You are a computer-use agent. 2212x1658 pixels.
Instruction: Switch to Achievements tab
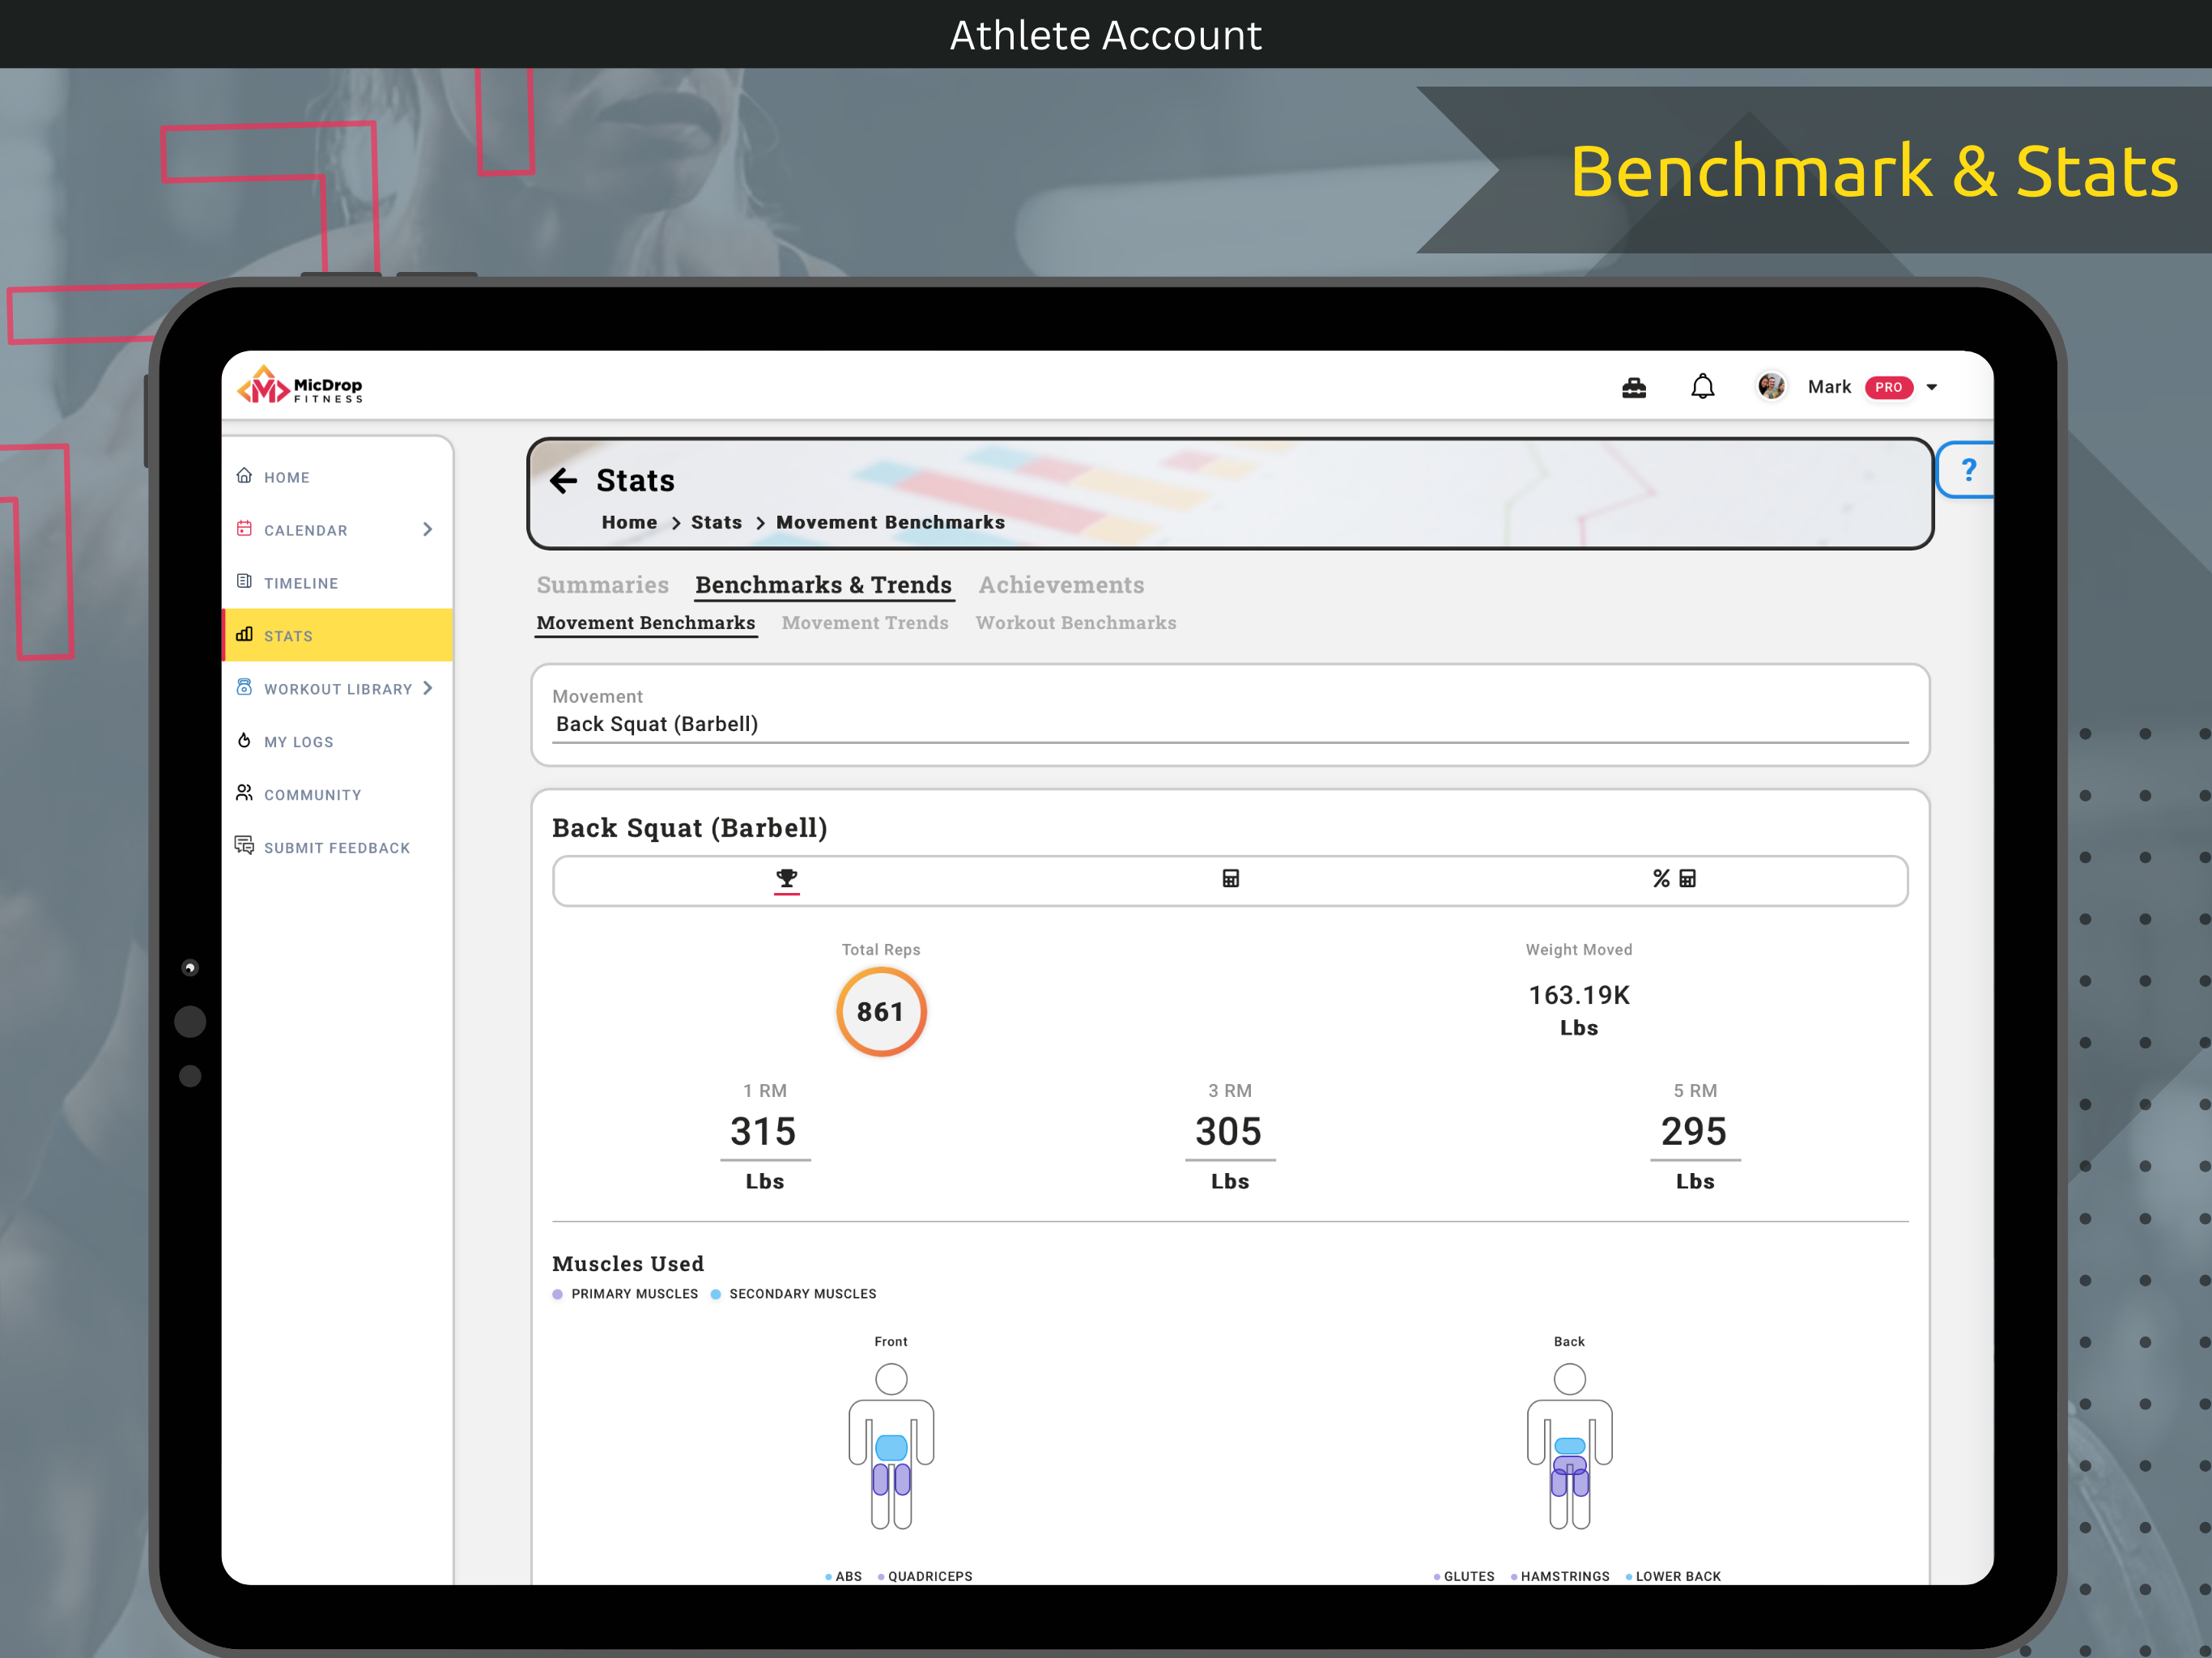[1061, 585]
